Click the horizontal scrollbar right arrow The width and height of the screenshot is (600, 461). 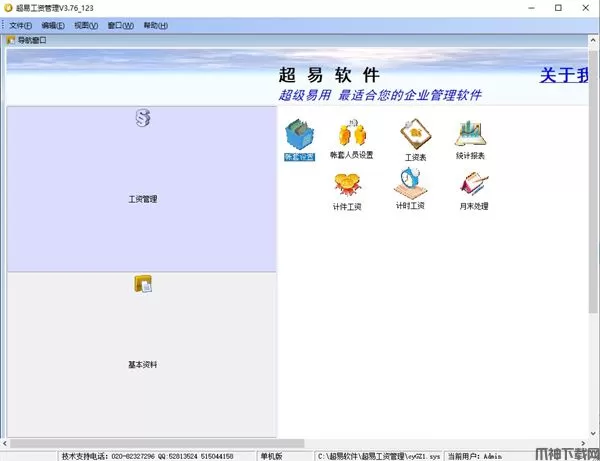[583, 443]
